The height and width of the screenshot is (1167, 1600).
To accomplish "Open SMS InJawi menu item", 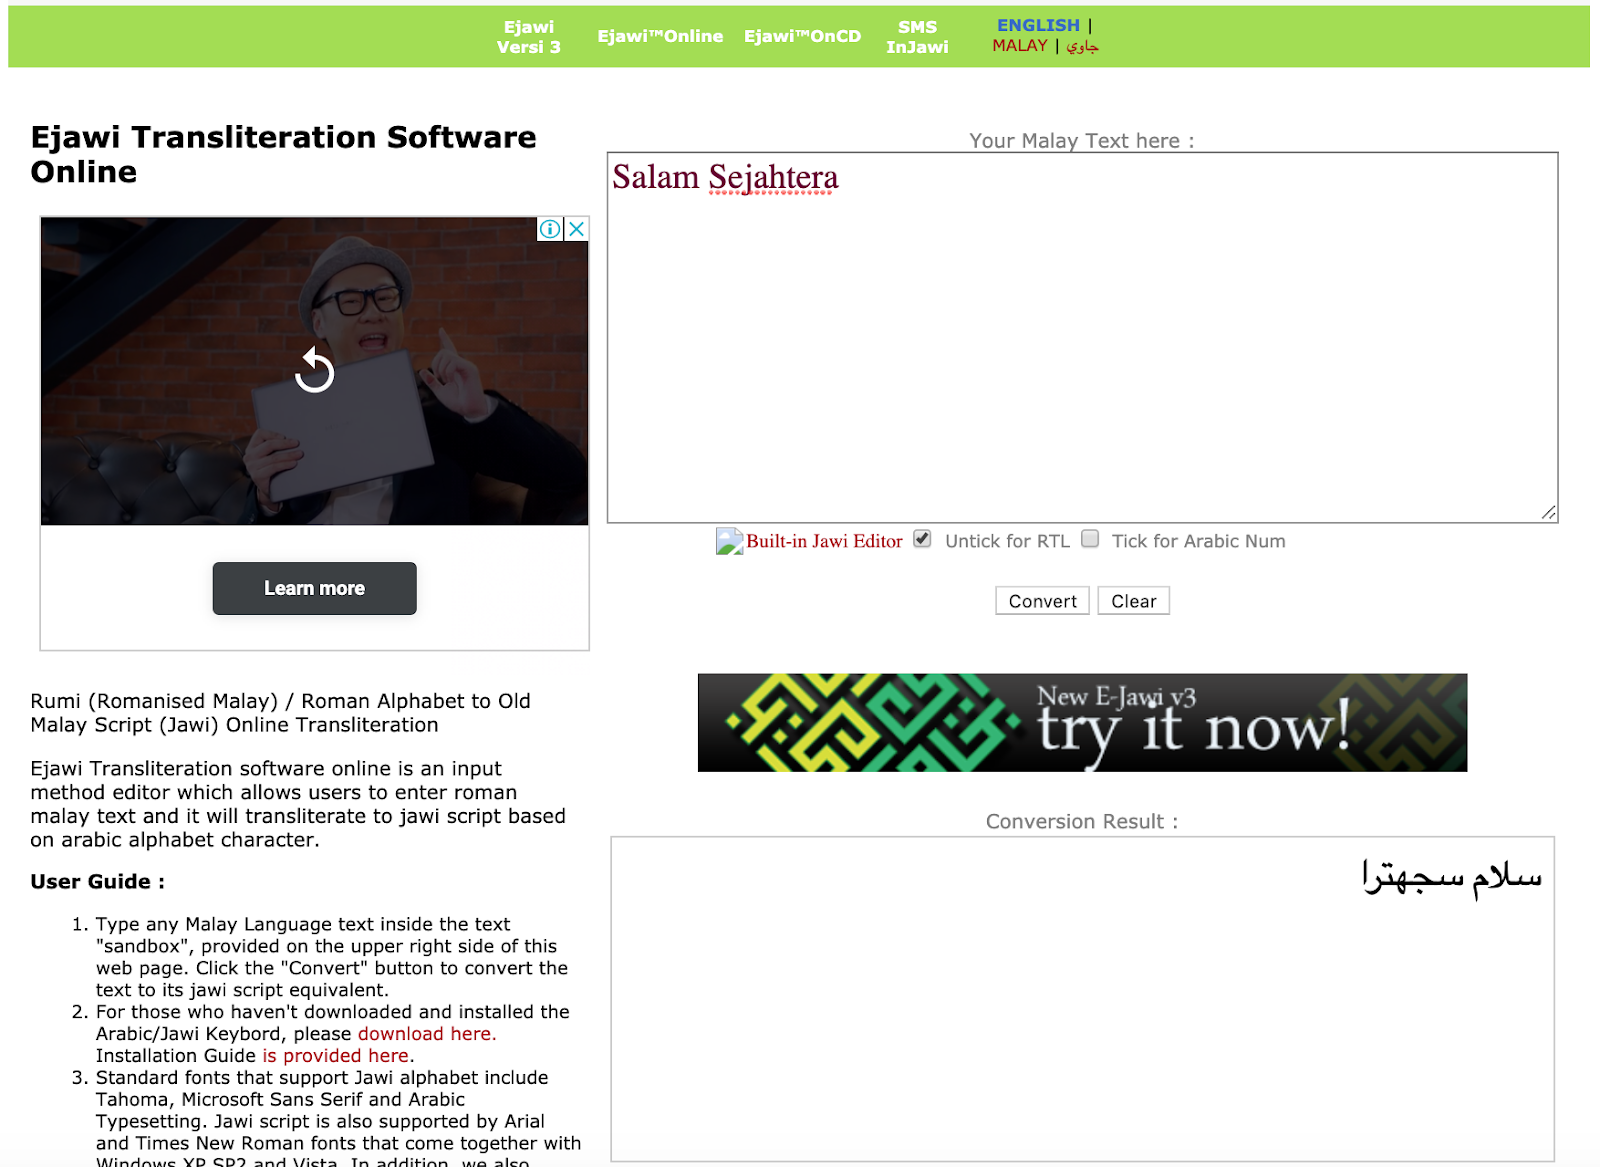I will (917, 37).
